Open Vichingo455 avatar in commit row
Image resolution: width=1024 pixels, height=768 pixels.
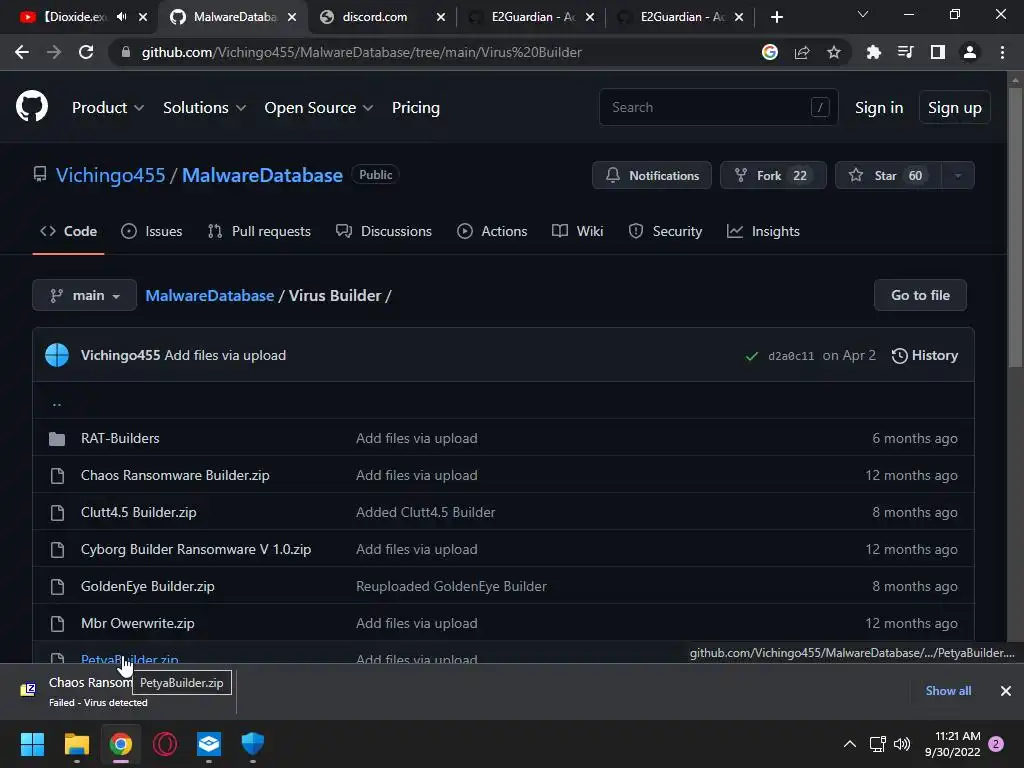coord(57,355)
